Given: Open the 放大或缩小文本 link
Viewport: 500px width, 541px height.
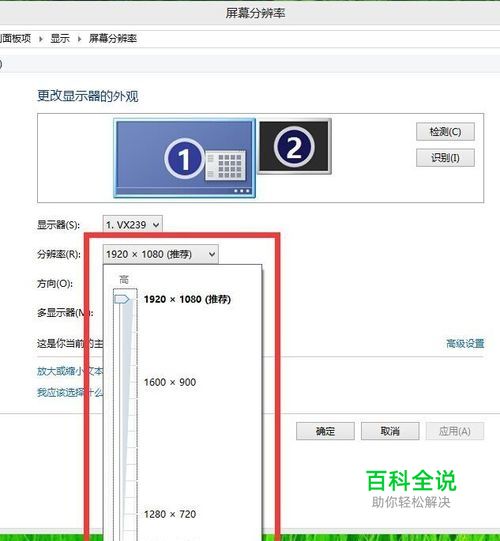Looking at the screenshot, I should pyautogui.click(x=70, y=371).
